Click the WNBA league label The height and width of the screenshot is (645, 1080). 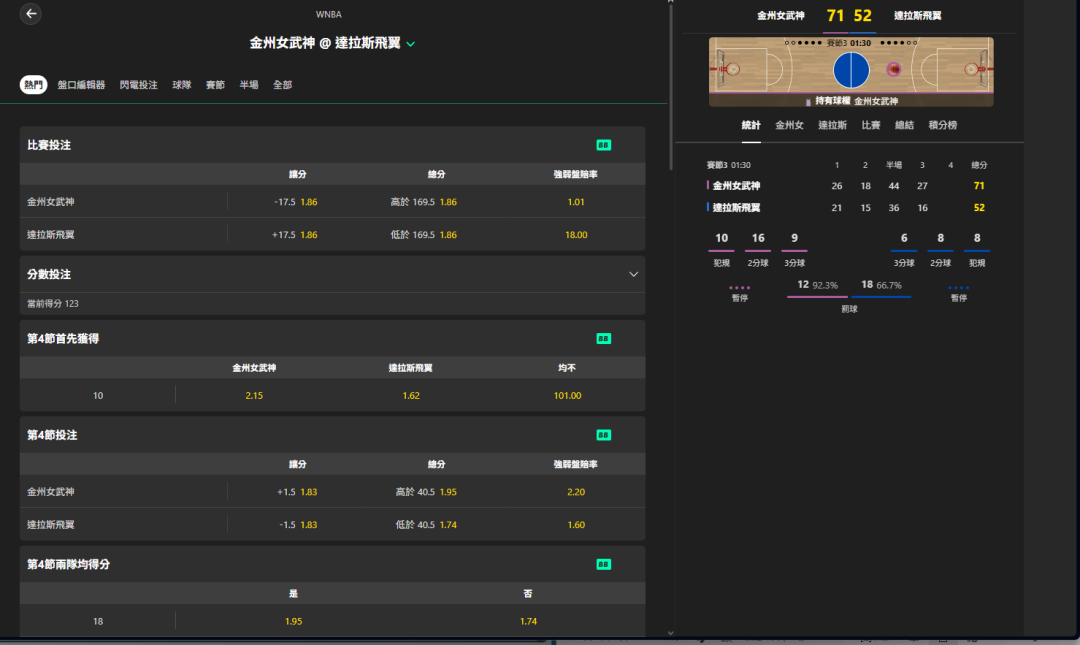(329, 14)
